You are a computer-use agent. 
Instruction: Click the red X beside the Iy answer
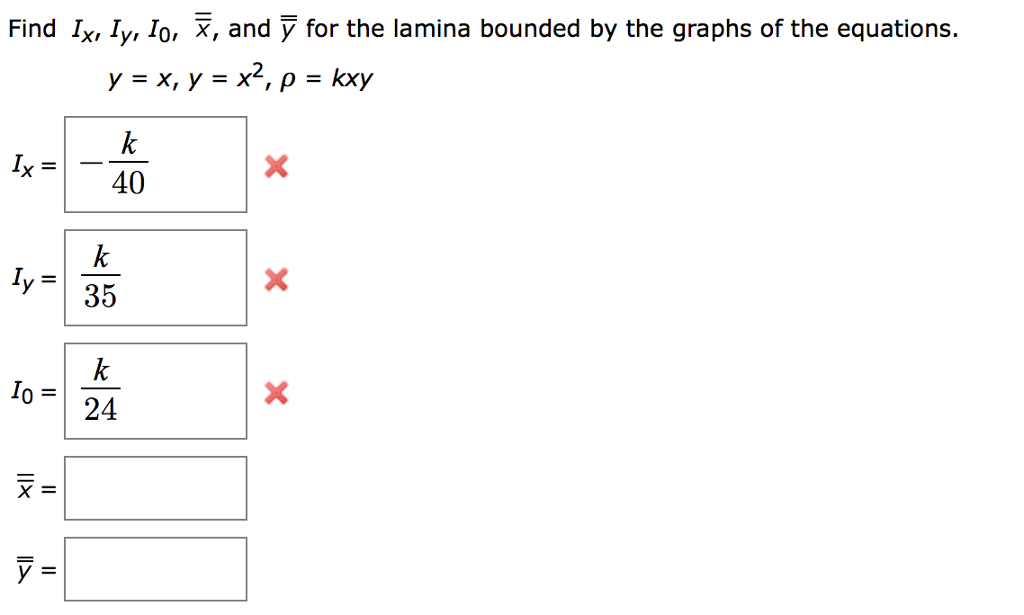(x=275, y=280)
